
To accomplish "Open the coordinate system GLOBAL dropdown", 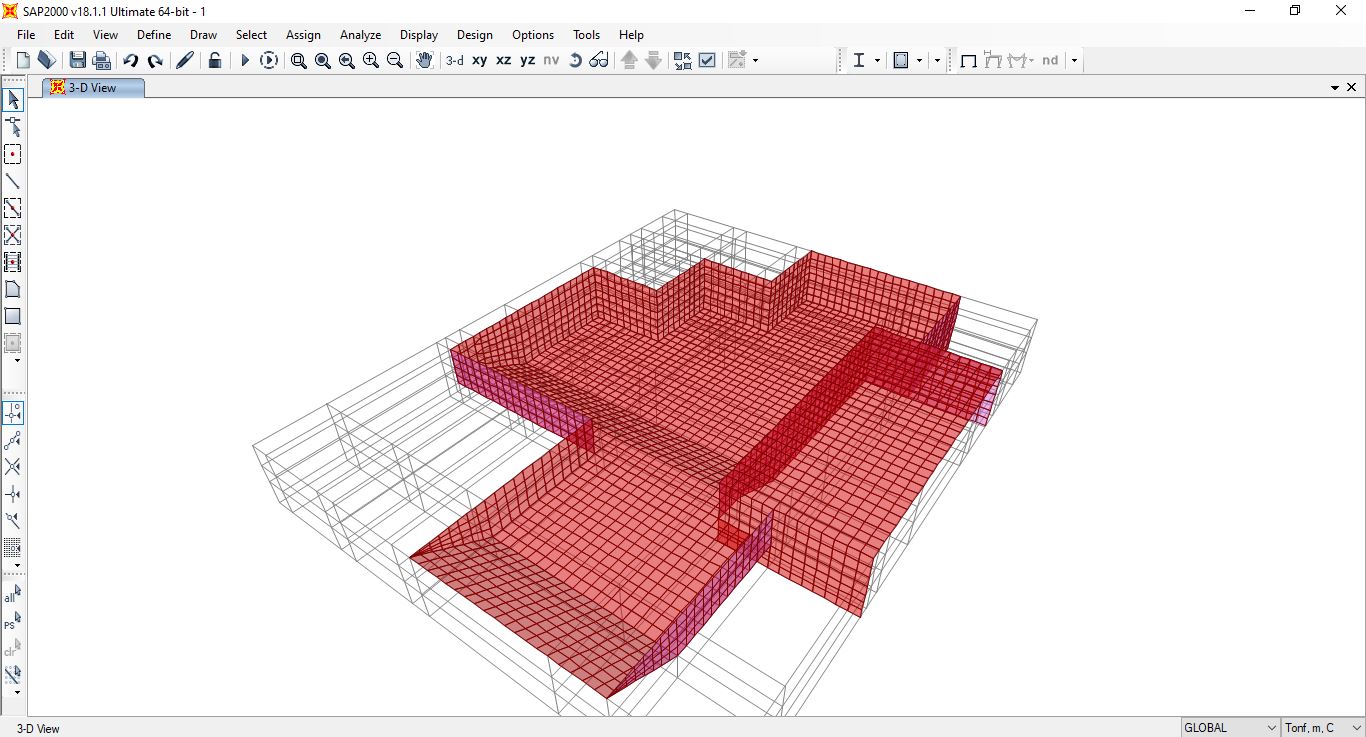I will (1231, 728).
